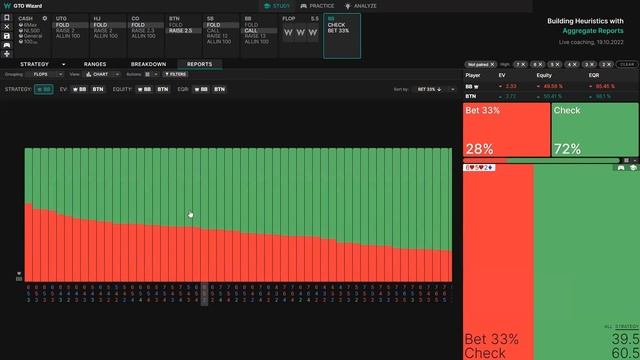The width and height of the screenshot is (640, 360).
Task: Click the highlighted flop column in chart
Action: 204,294
